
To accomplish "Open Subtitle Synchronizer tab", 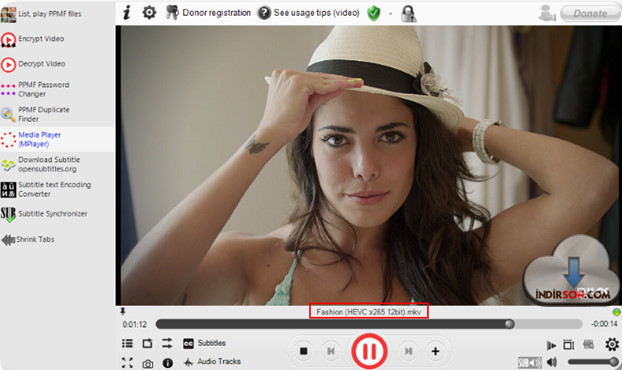I will point(44,214).
